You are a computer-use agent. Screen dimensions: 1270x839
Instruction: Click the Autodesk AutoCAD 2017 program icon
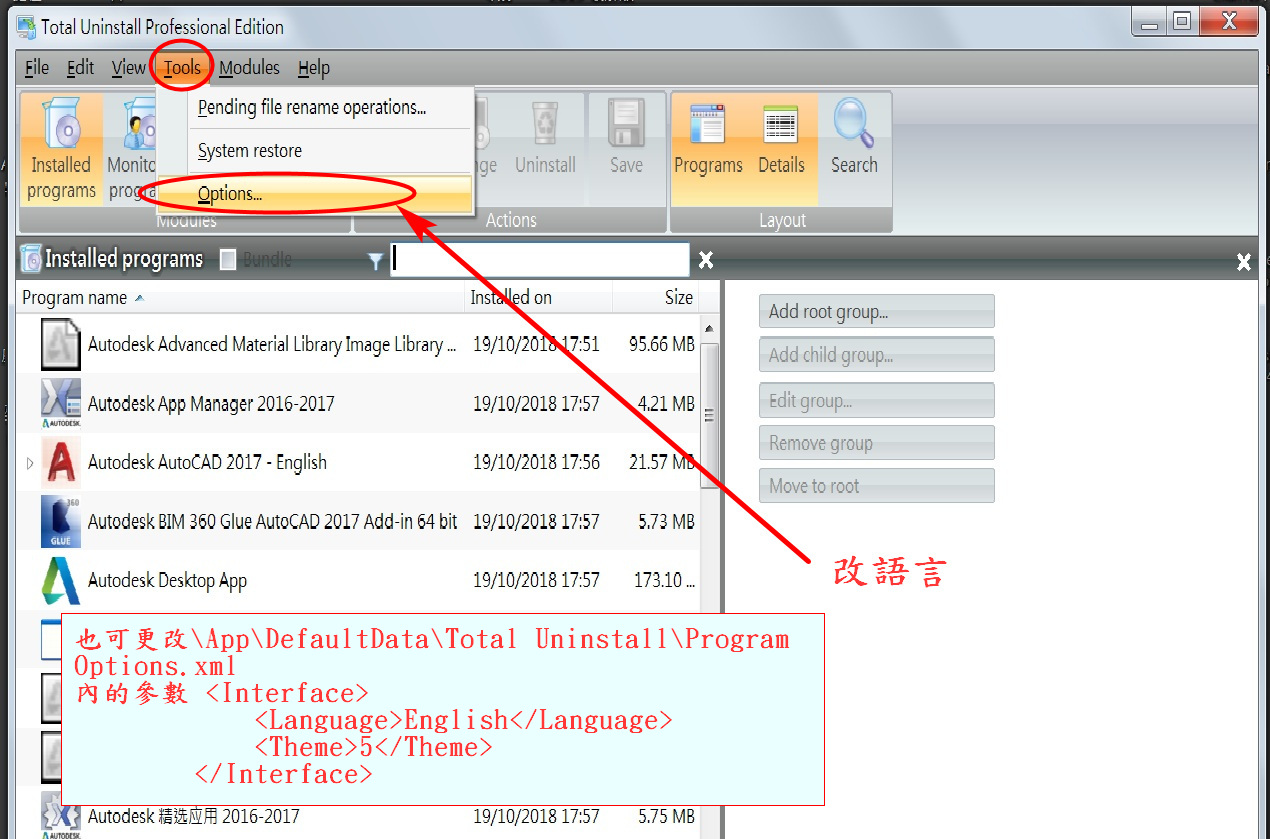pyautogui.click(x=60, y=463)
